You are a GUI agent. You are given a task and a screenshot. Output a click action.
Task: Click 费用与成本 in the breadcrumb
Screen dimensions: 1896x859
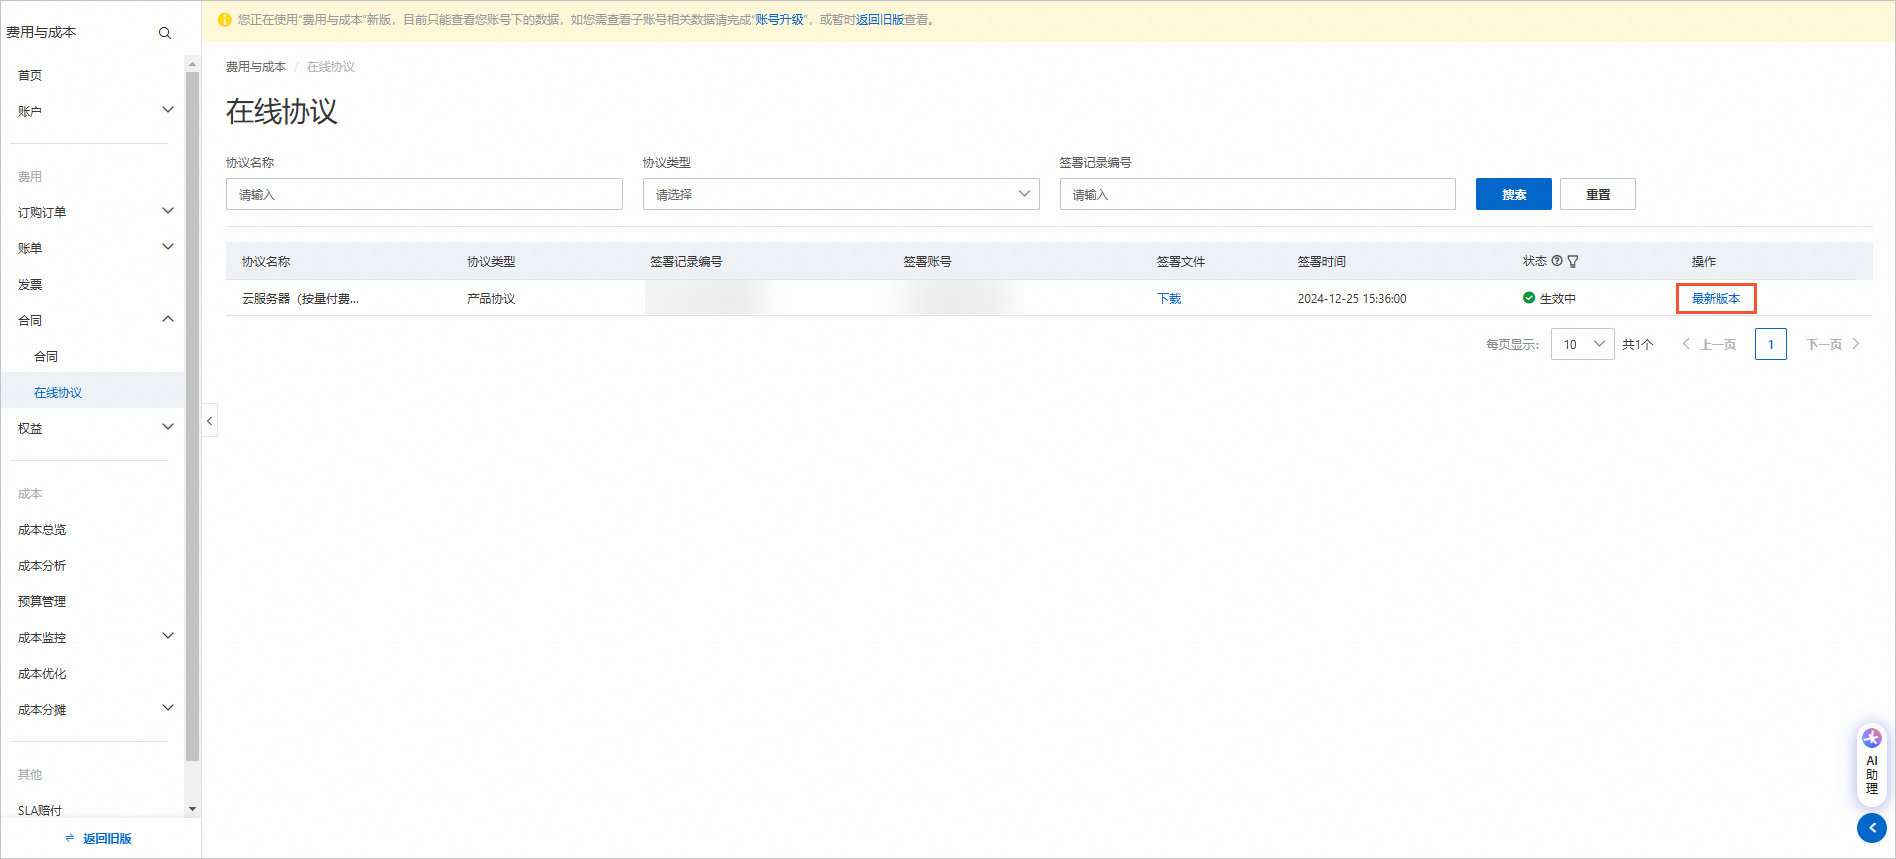(x=256, y=67)
